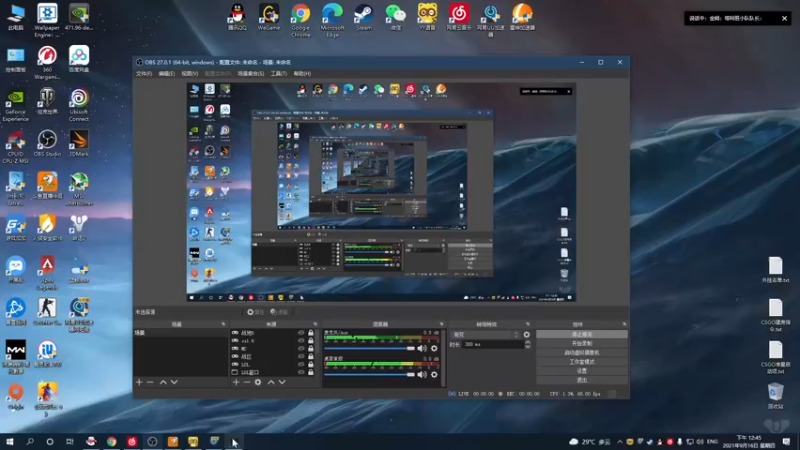Open Ubisoft Connect desktop shortcut
The image size is (800, 450).
click(79, 105)
